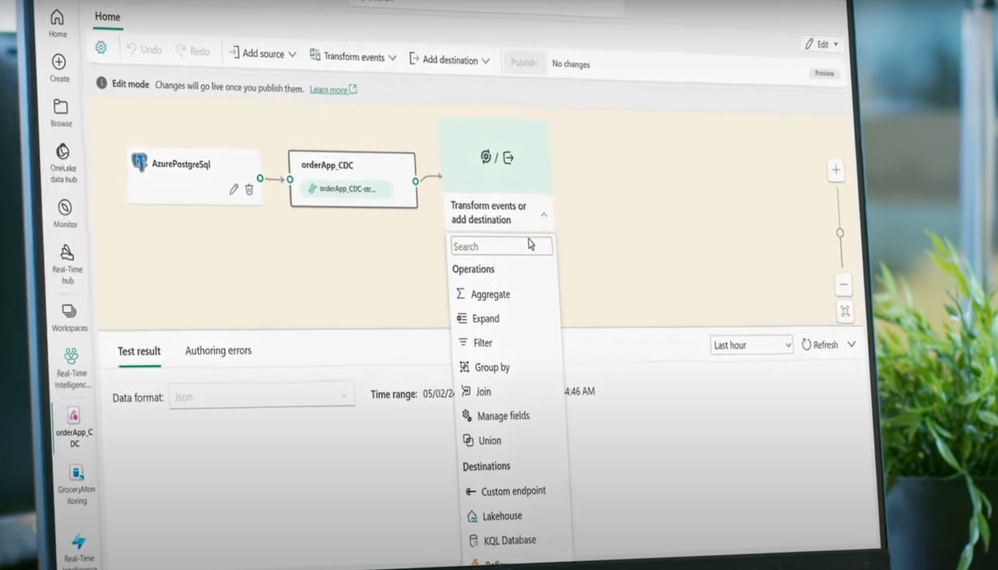
Task: Click the "No changes" status text
Action: 570,64
